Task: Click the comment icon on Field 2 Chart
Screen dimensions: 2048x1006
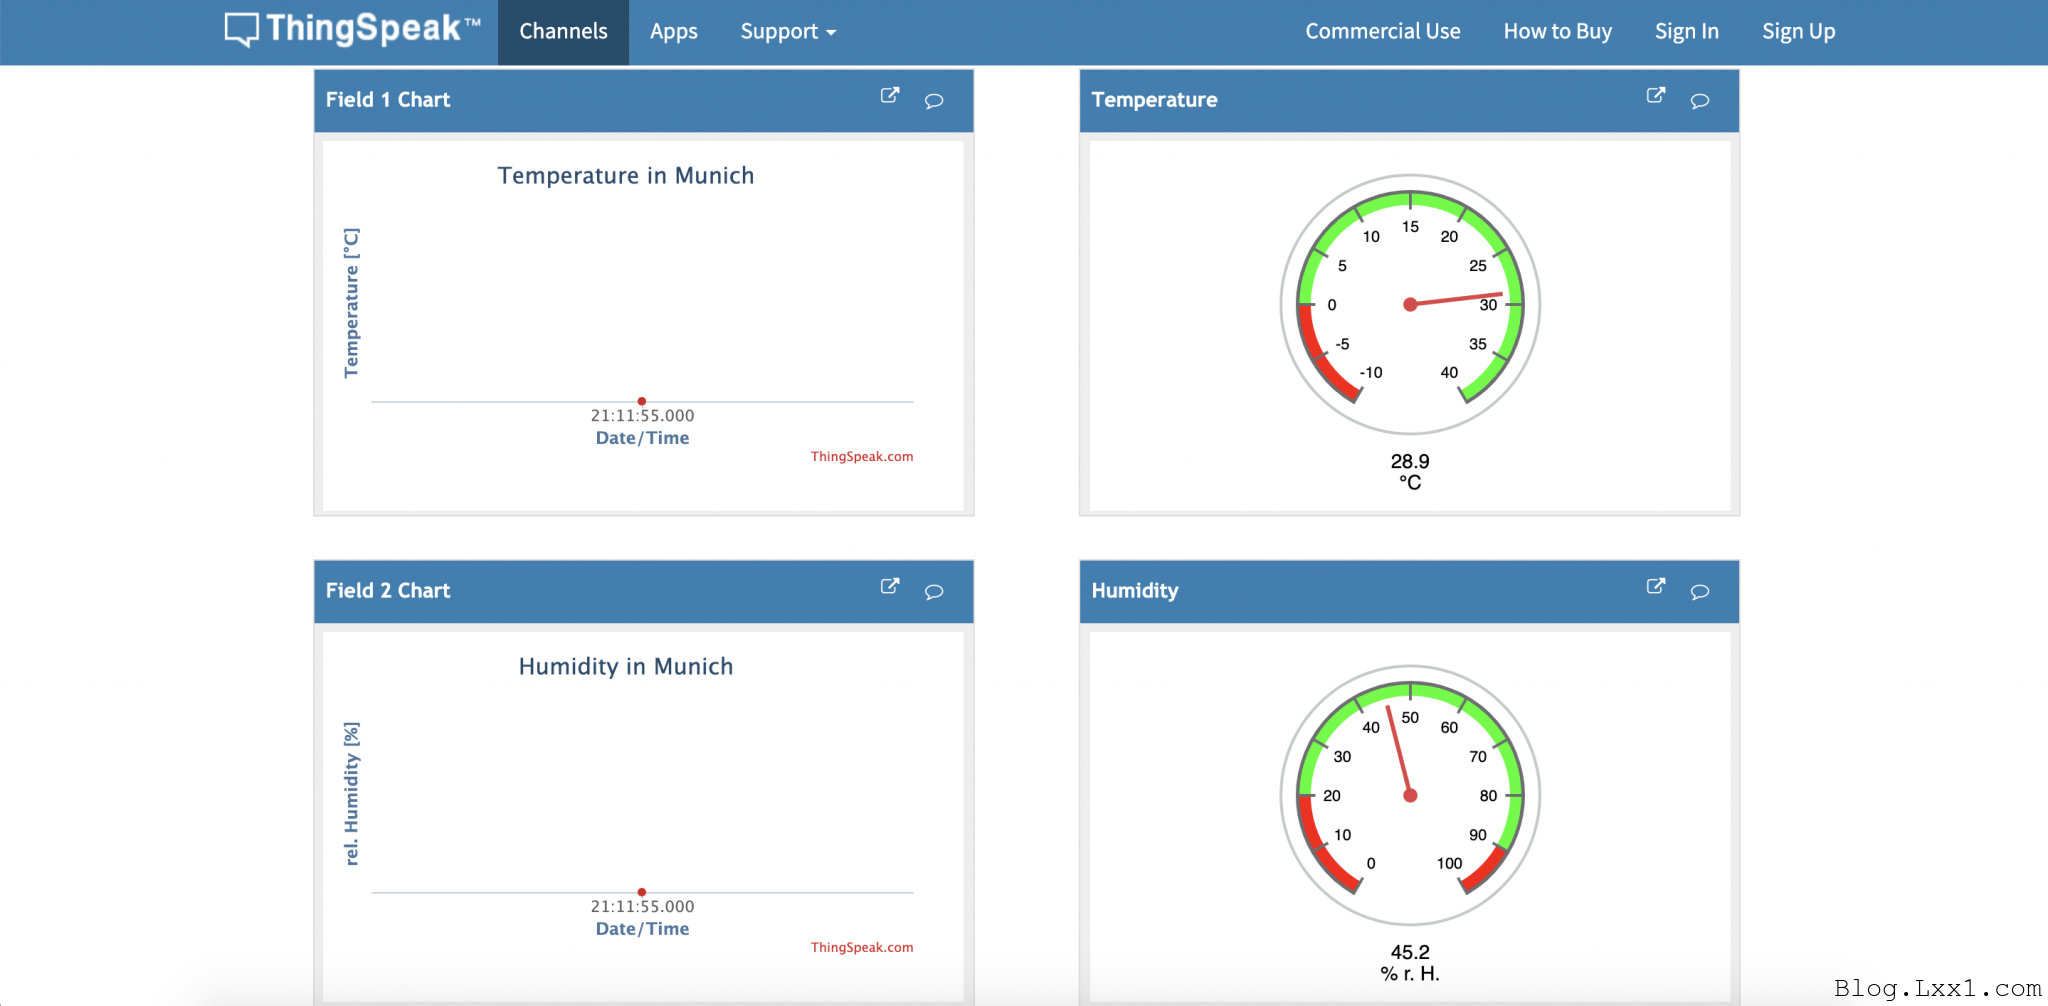Action: pyautogui.click(x=934, y=591)
